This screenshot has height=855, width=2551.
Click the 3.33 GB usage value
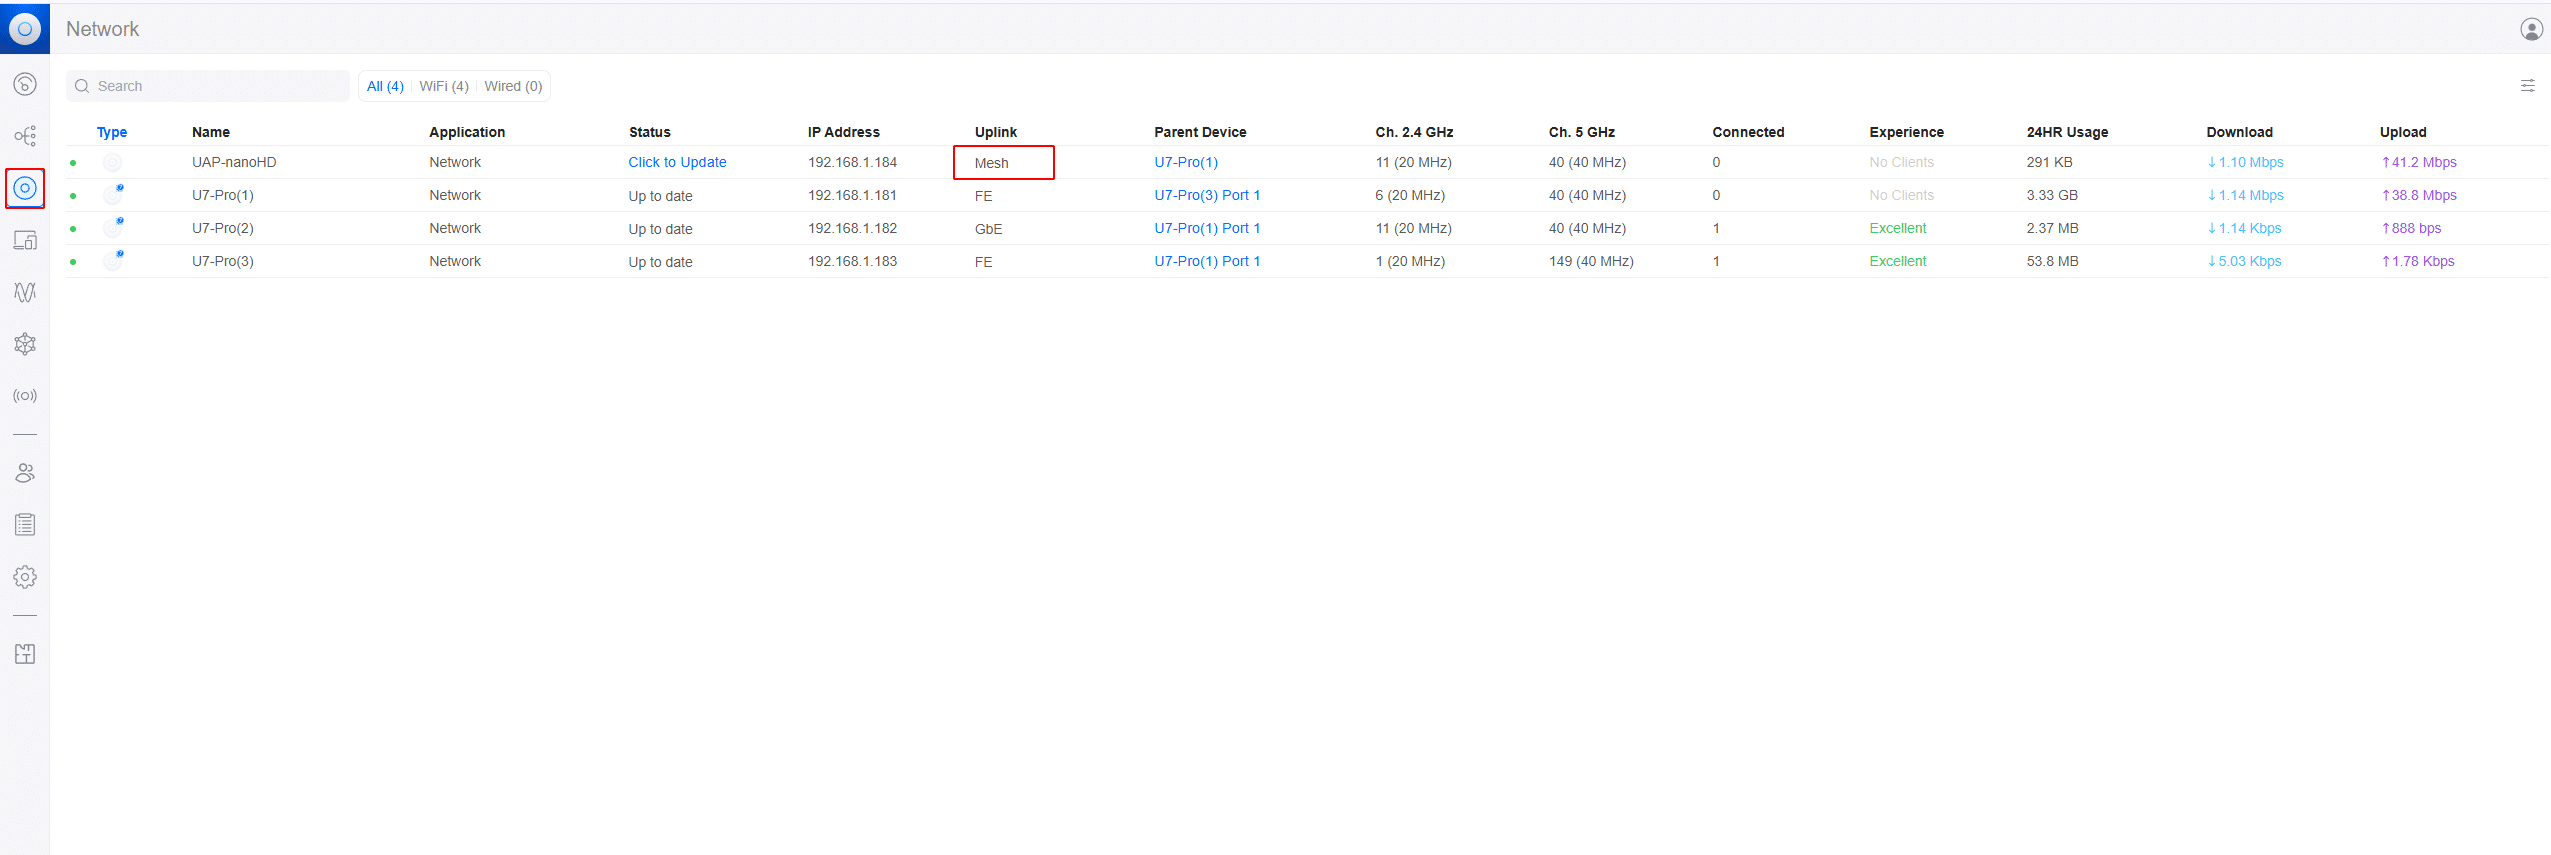[2052, 195]
